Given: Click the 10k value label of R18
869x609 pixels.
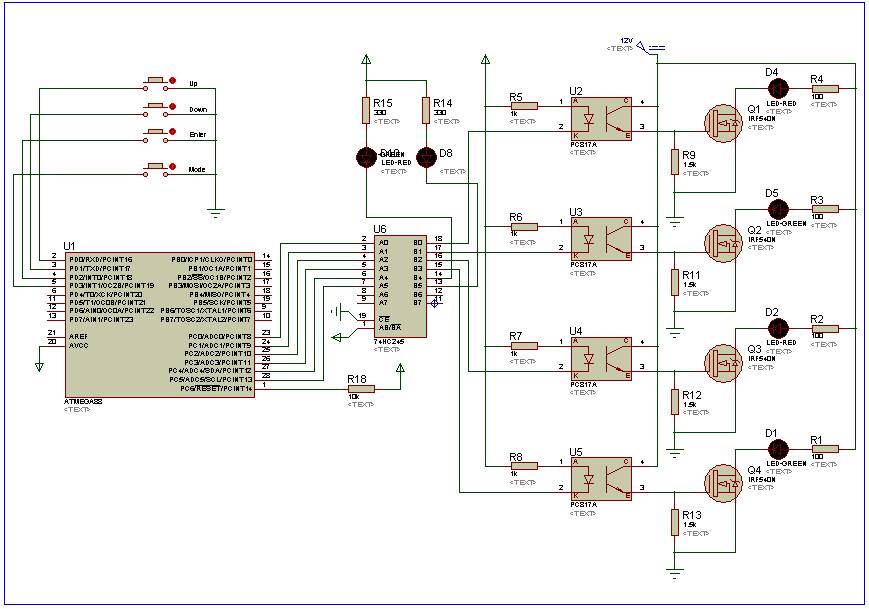Looking at the screenshot, I should click(354, 397).
